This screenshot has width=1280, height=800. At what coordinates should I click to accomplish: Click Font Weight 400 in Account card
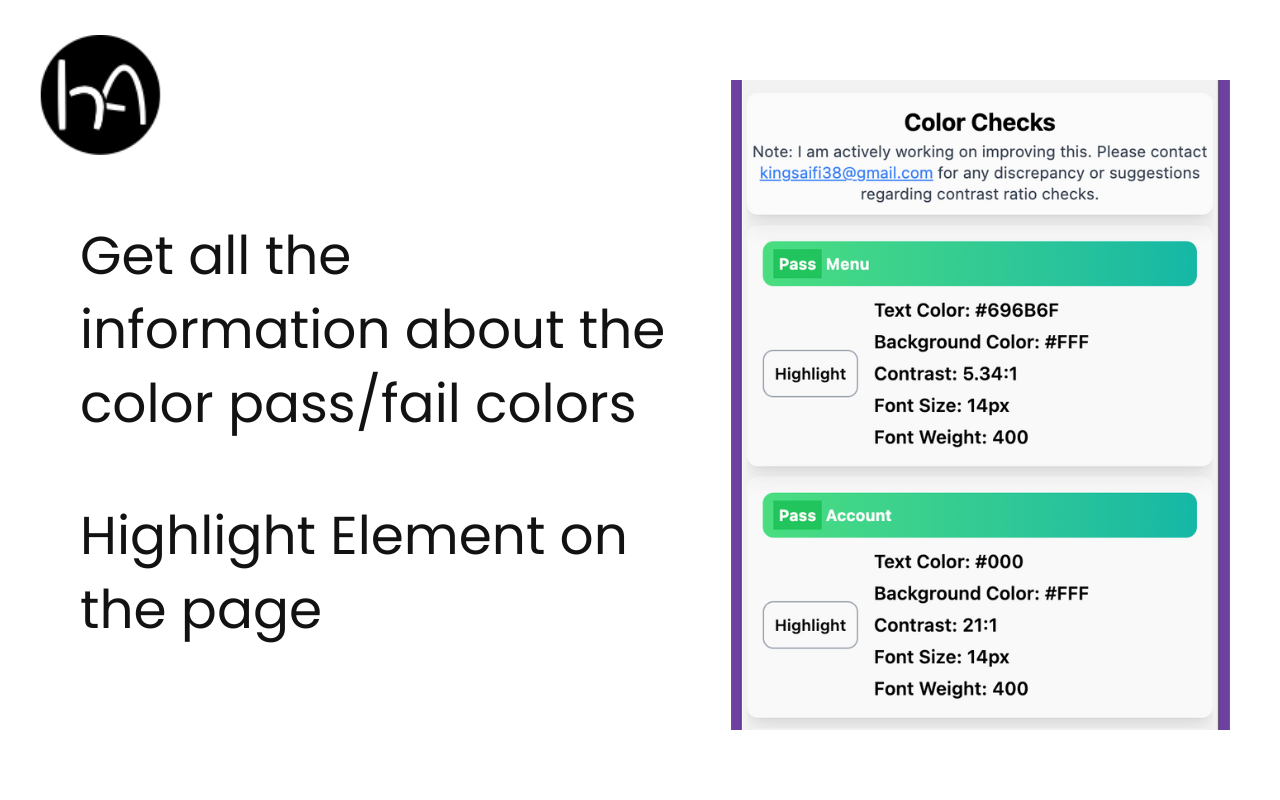951,688
